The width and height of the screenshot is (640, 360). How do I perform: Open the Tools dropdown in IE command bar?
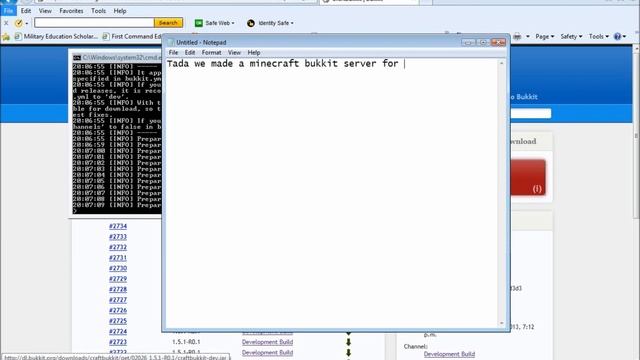coord(599,36)
